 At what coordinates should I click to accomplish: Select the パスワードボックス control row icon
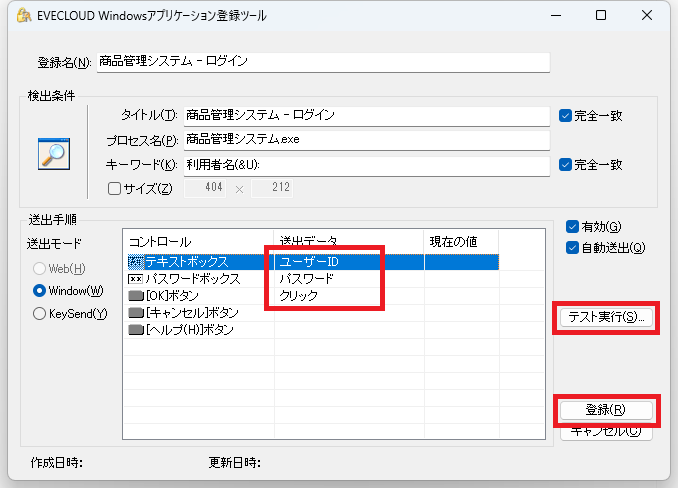click(x=136, y=279)
